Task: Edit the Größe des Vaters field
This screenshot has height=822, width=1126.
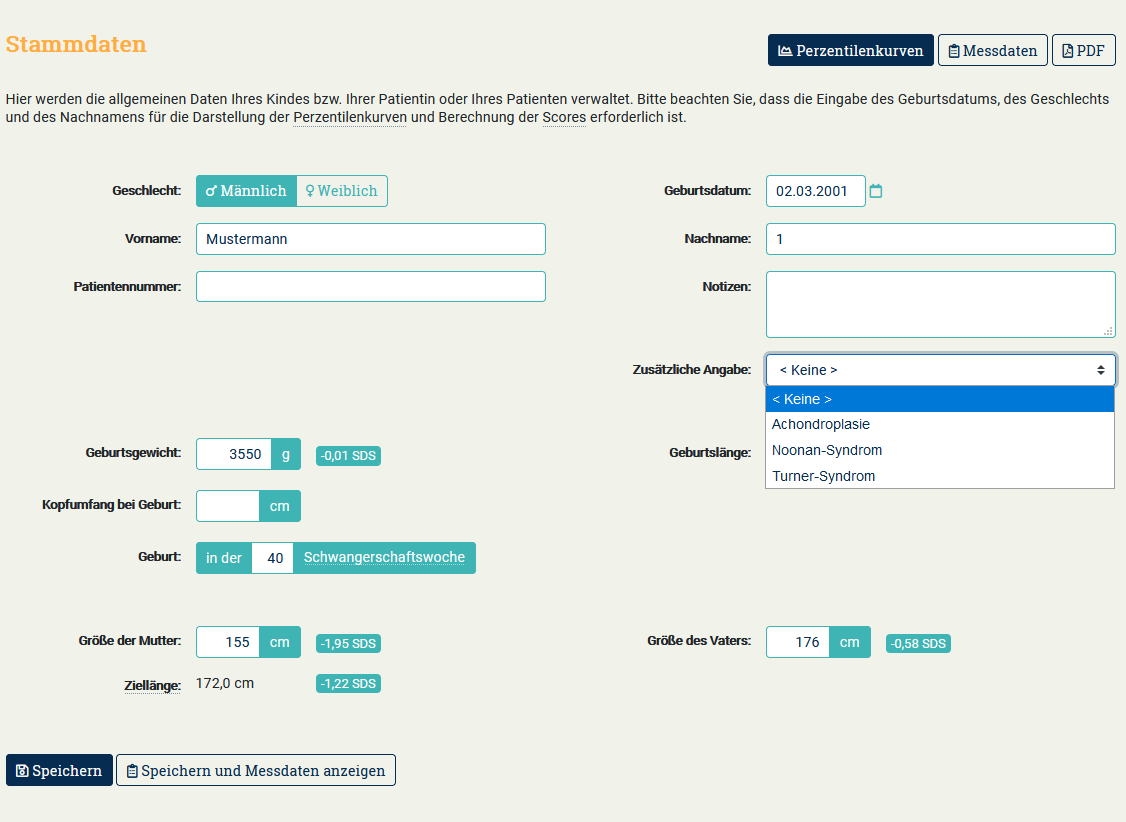Action: click(x=798, y=643)
